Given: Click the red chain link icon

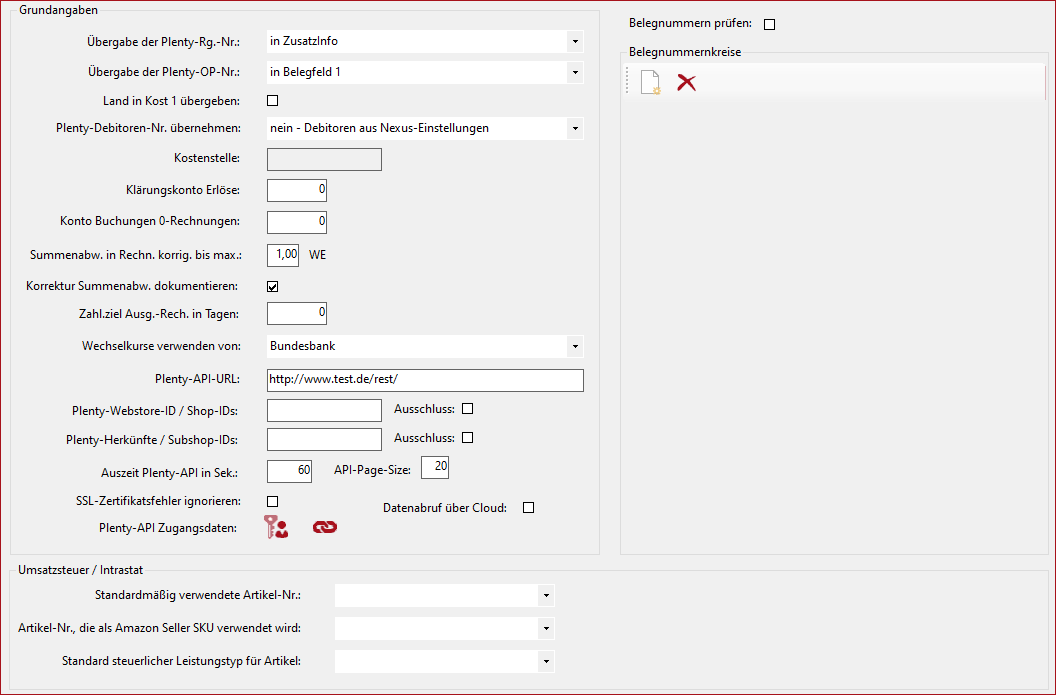Looking at the screenshot, I should [325, 527].
